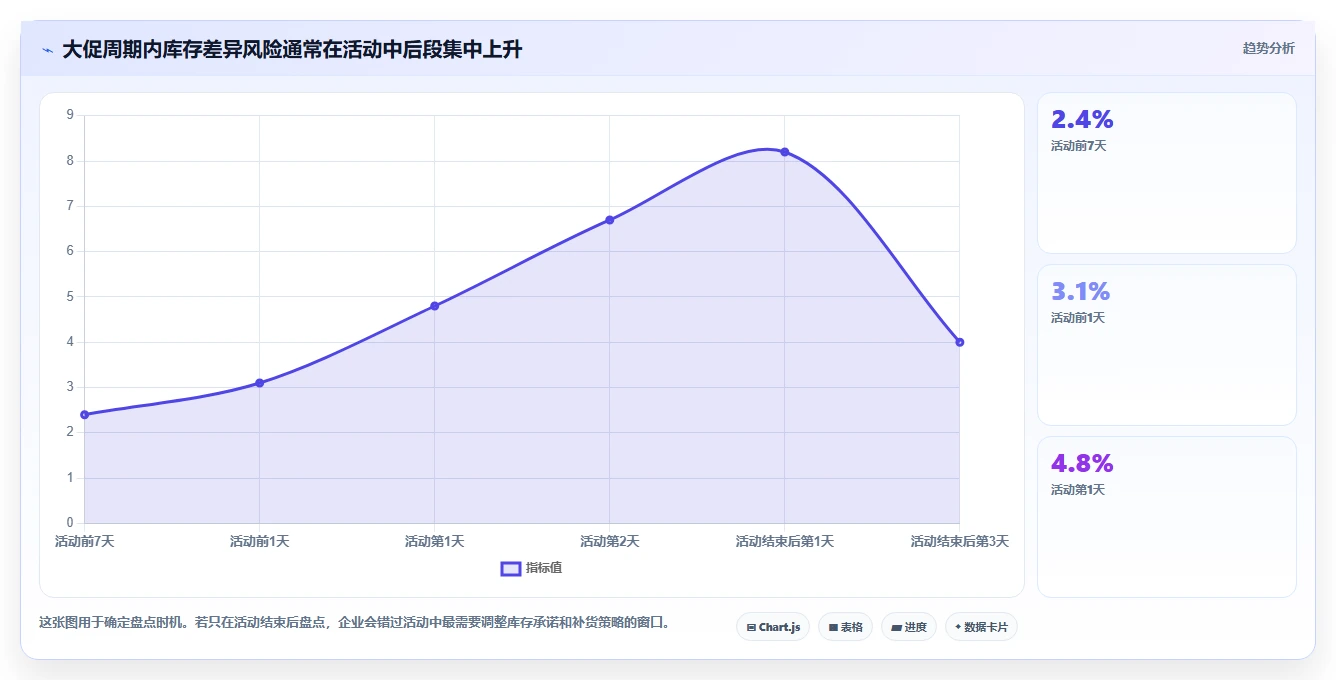Click y-axis value 9
Image resolution: width=1336 pixels, height=680 pixels.
[x=70, y=115]
